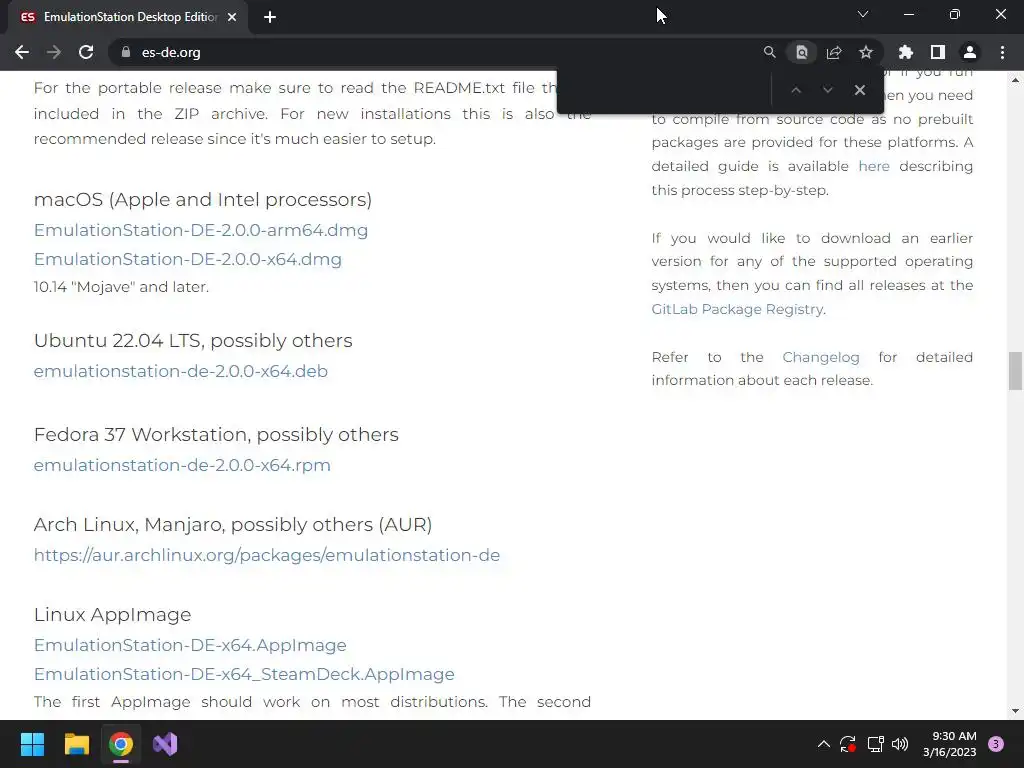Open the notification badge showing 3
Image resolution: width=1024 pixels, height=768 pixels.
click(x=996, y=744)
